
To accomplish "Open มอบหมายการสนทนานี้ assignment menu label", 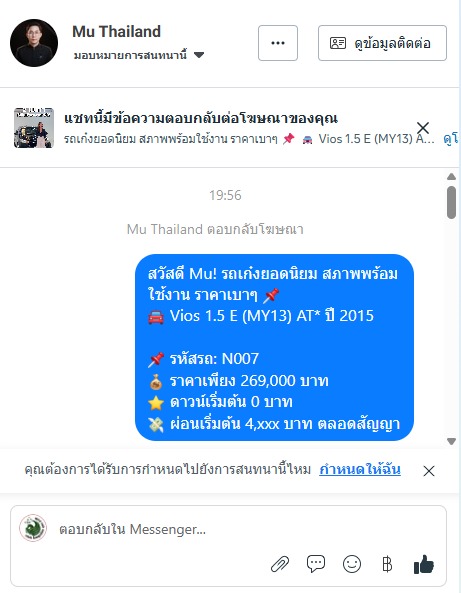I will coord(130,56).
